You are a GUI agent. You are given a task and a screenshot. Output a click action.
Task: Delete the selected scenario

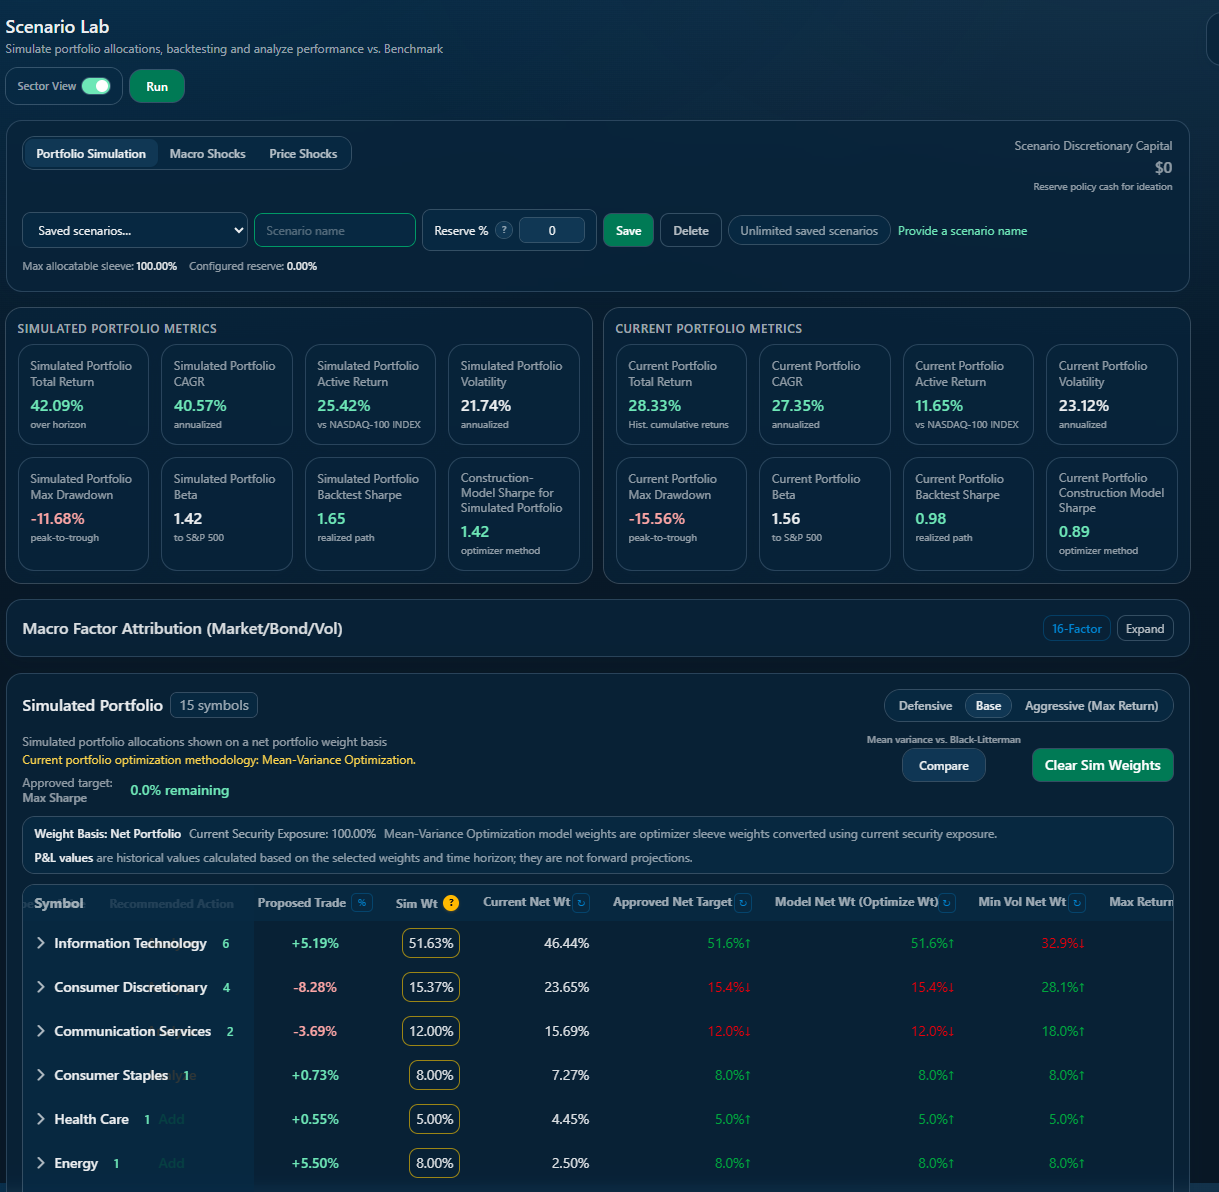(691, 230)
